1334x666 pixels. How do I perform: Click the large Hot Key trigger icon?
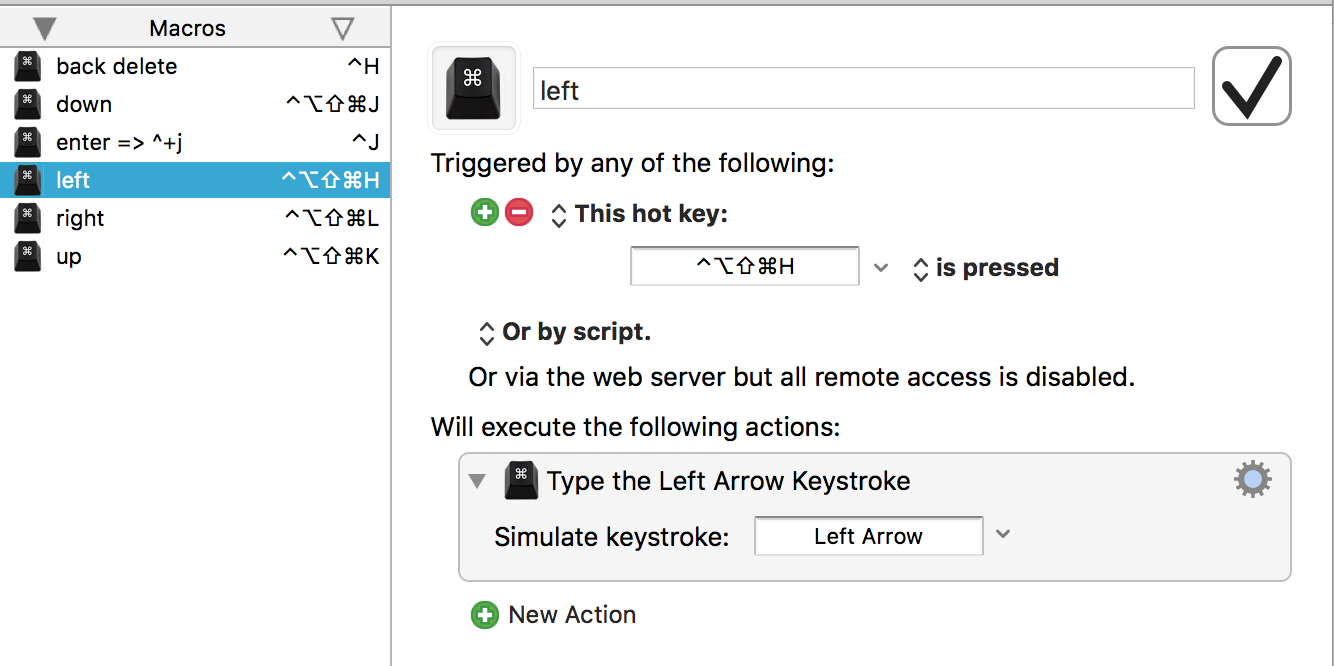click(x=473, y=88)
